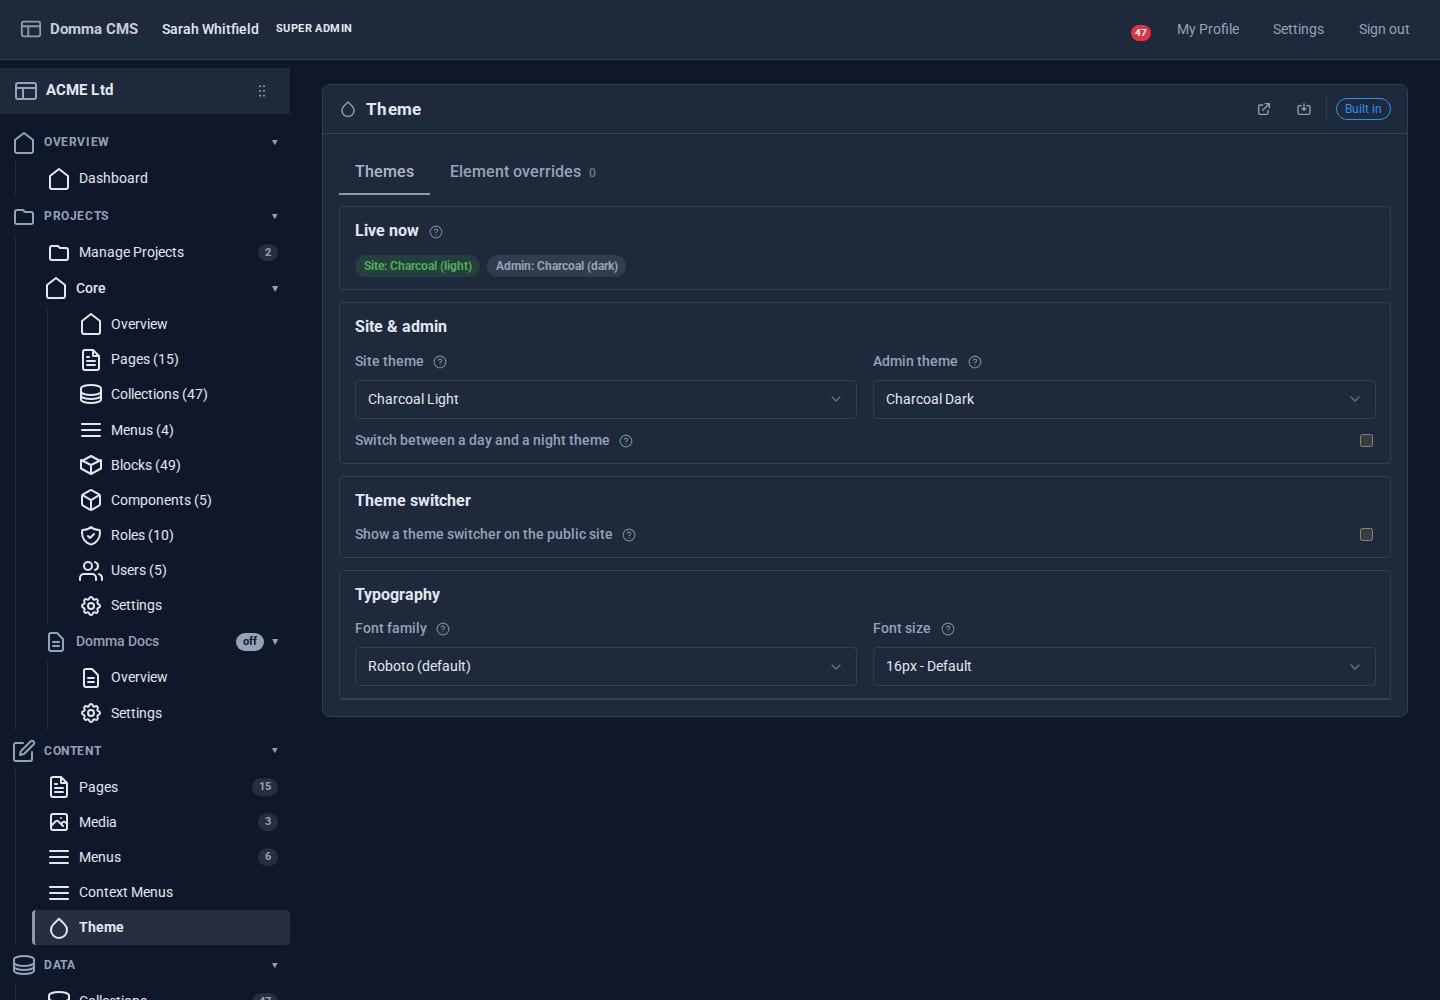This screenshot has height=1000, width=1440.
Task: Click the Manage Projects folder icon
Action: [59, 253]
